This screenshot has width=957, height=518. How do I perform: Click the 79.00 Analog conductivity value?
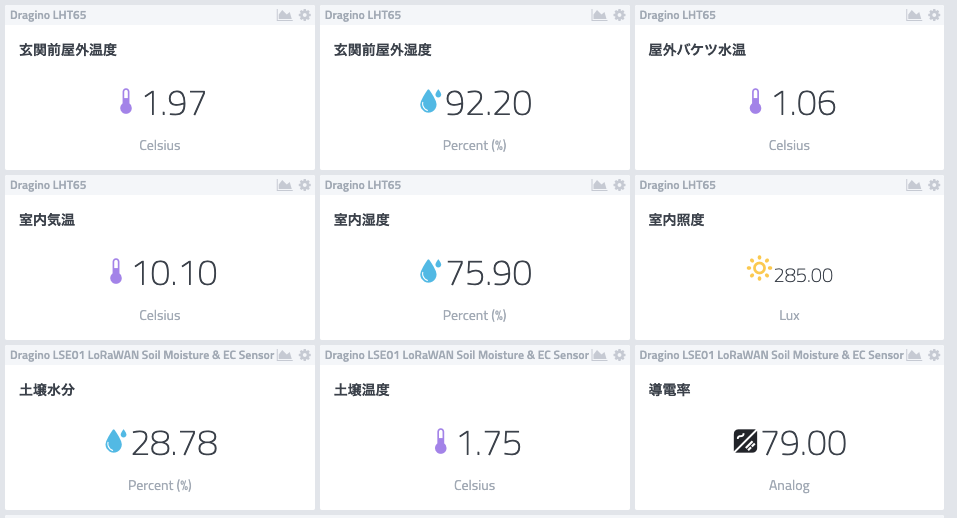tap(803, 443)
